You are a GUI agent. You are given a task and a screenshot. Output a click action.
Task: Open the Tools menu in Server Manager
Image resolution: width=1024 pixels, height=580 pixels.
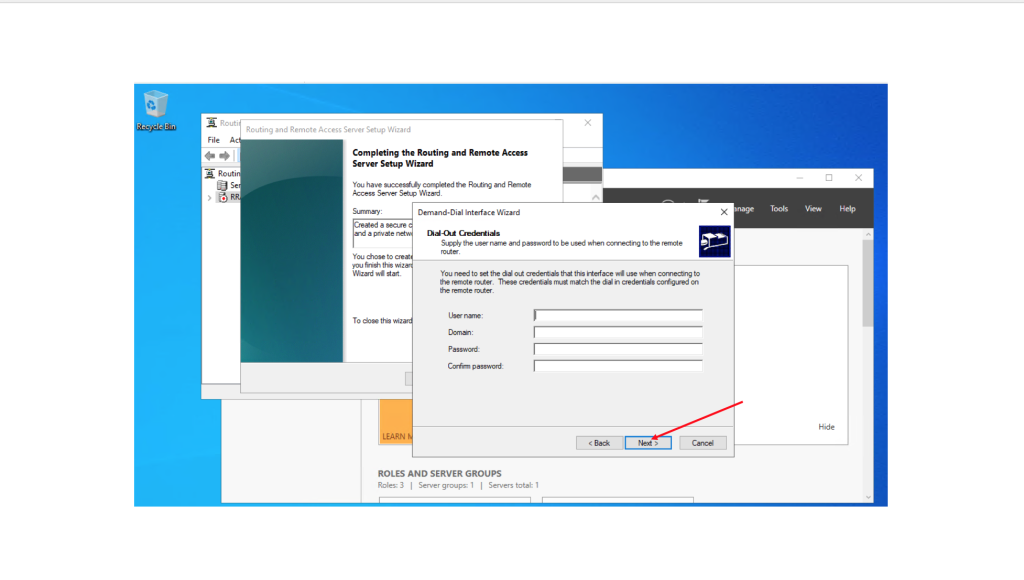(x=779, y=209)
